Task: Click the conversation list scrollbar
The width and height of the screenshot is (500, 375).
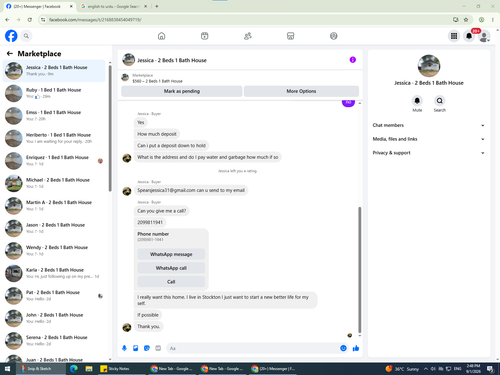Action: pyautogui.click(x=110, y=128)
